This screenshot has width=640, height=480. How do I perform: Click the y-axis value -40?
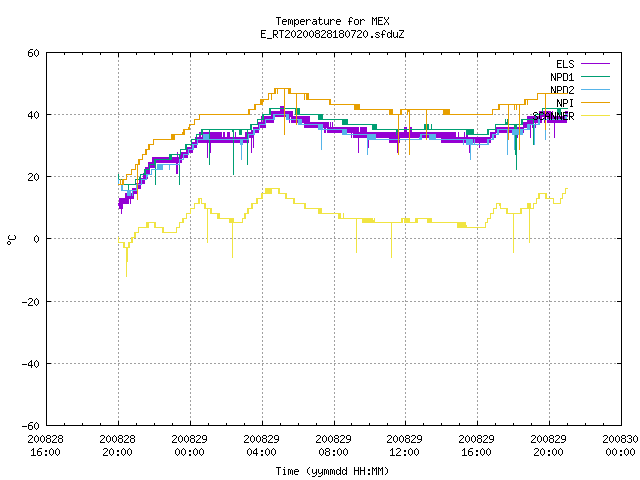(31, 364)
